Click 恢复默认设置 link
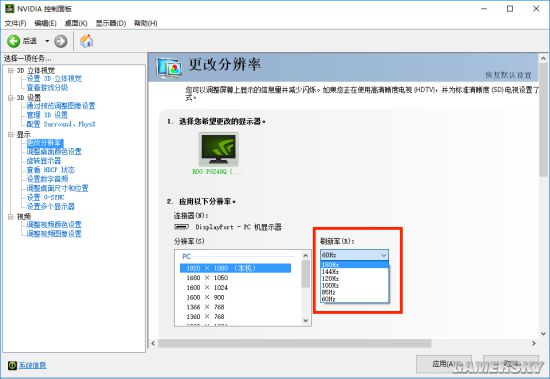 [508, 75]
